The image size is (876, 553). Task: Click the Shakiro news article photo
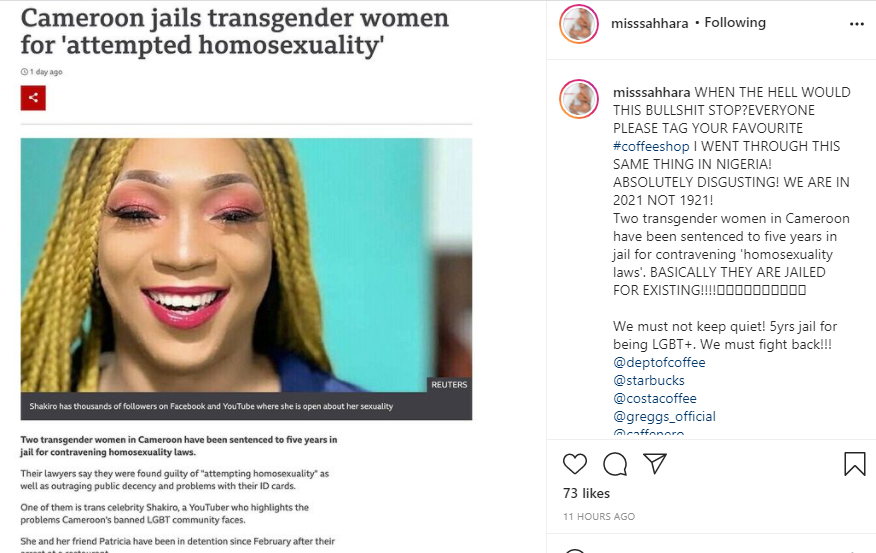click(246, 265)
